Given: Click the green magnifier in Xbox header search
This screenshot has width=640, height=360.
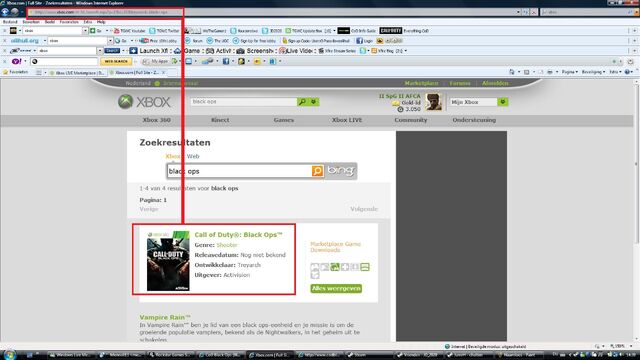Looking at the screenshot, I should [302, 102].
